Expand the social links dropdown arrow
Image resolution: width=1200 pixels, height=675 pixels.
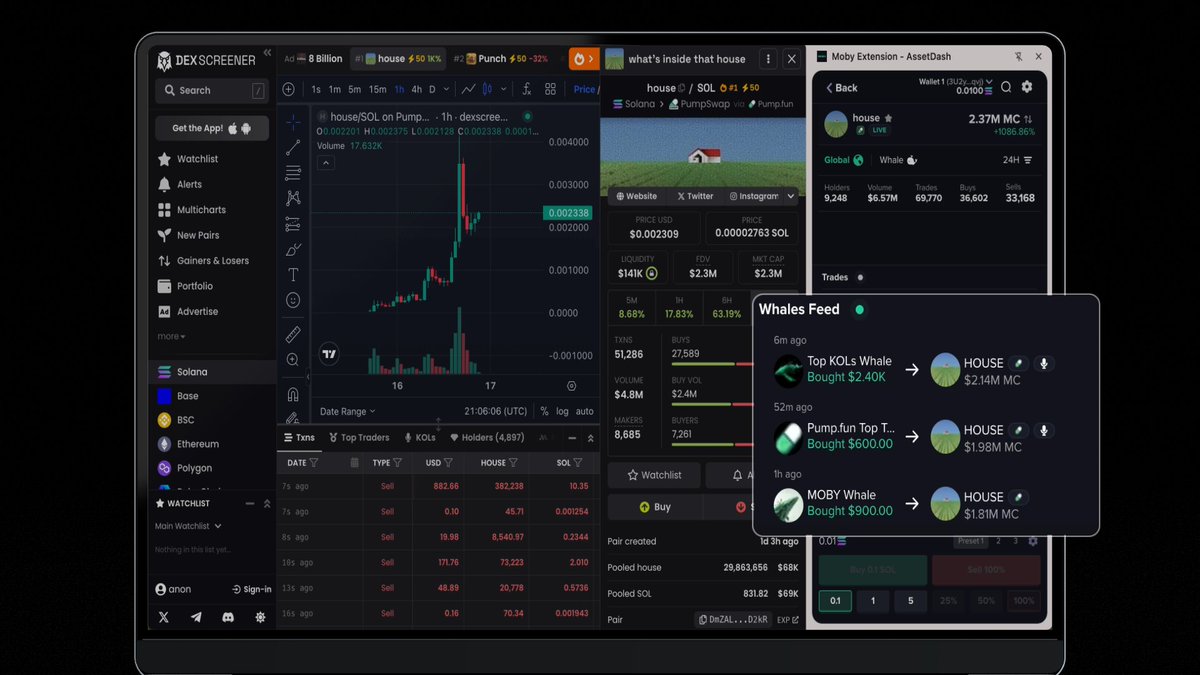(792, 196)
